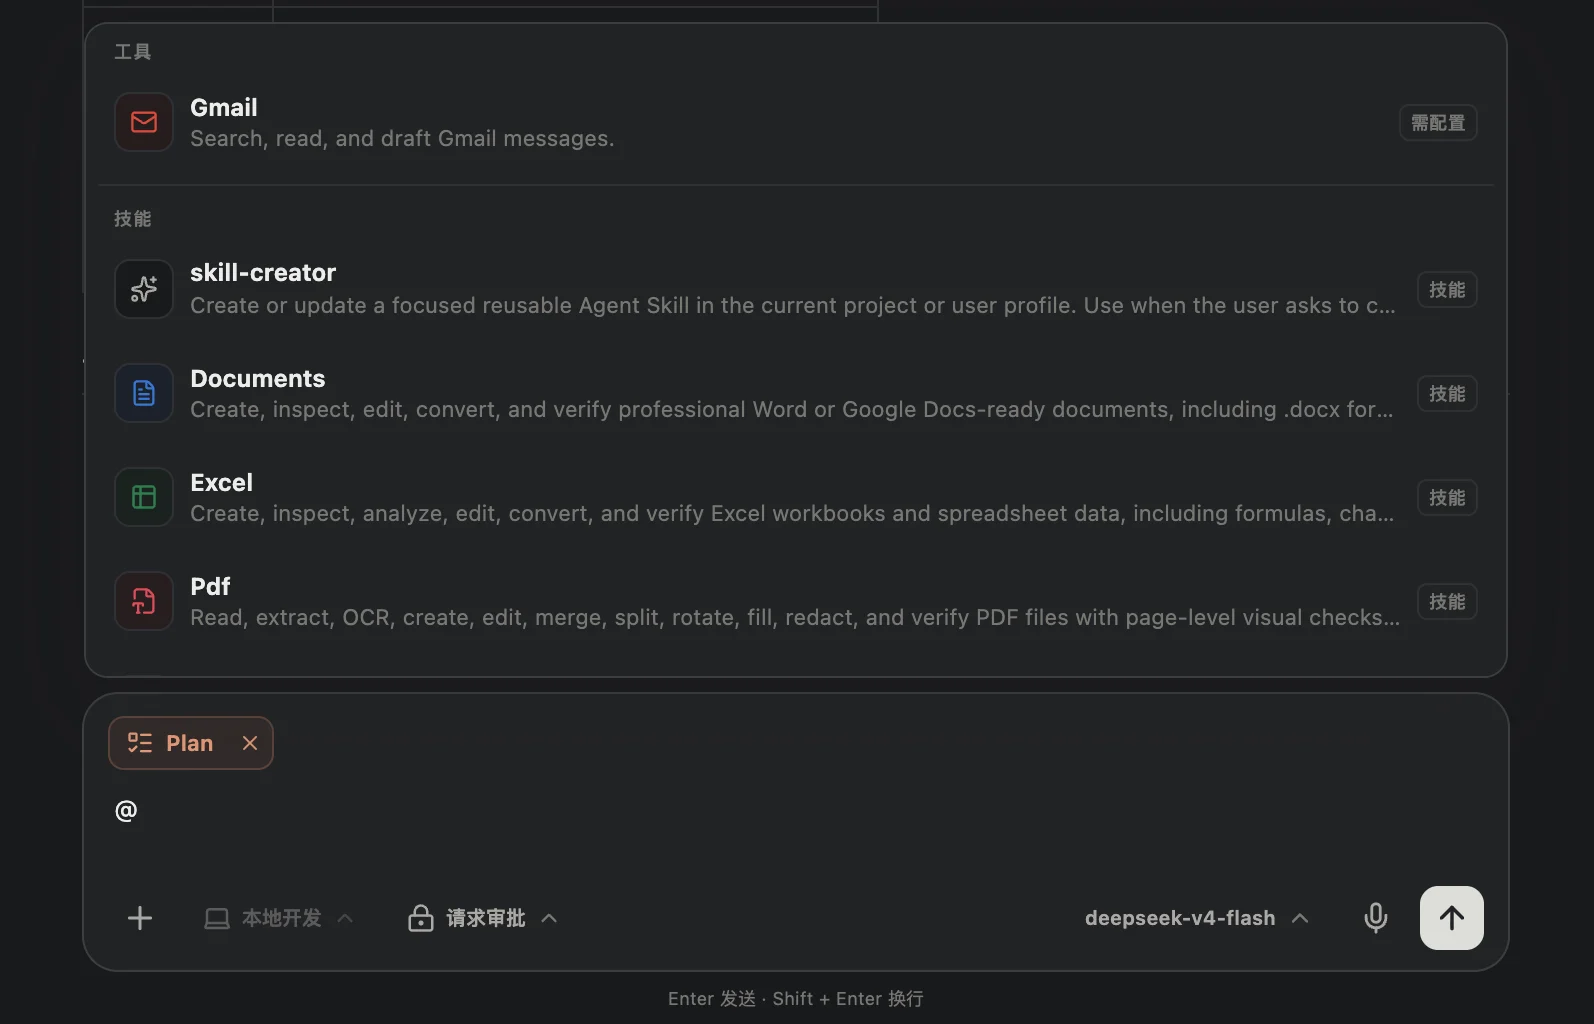
Task: Click the 技能 badge on Documents row
Action: 1447,394
